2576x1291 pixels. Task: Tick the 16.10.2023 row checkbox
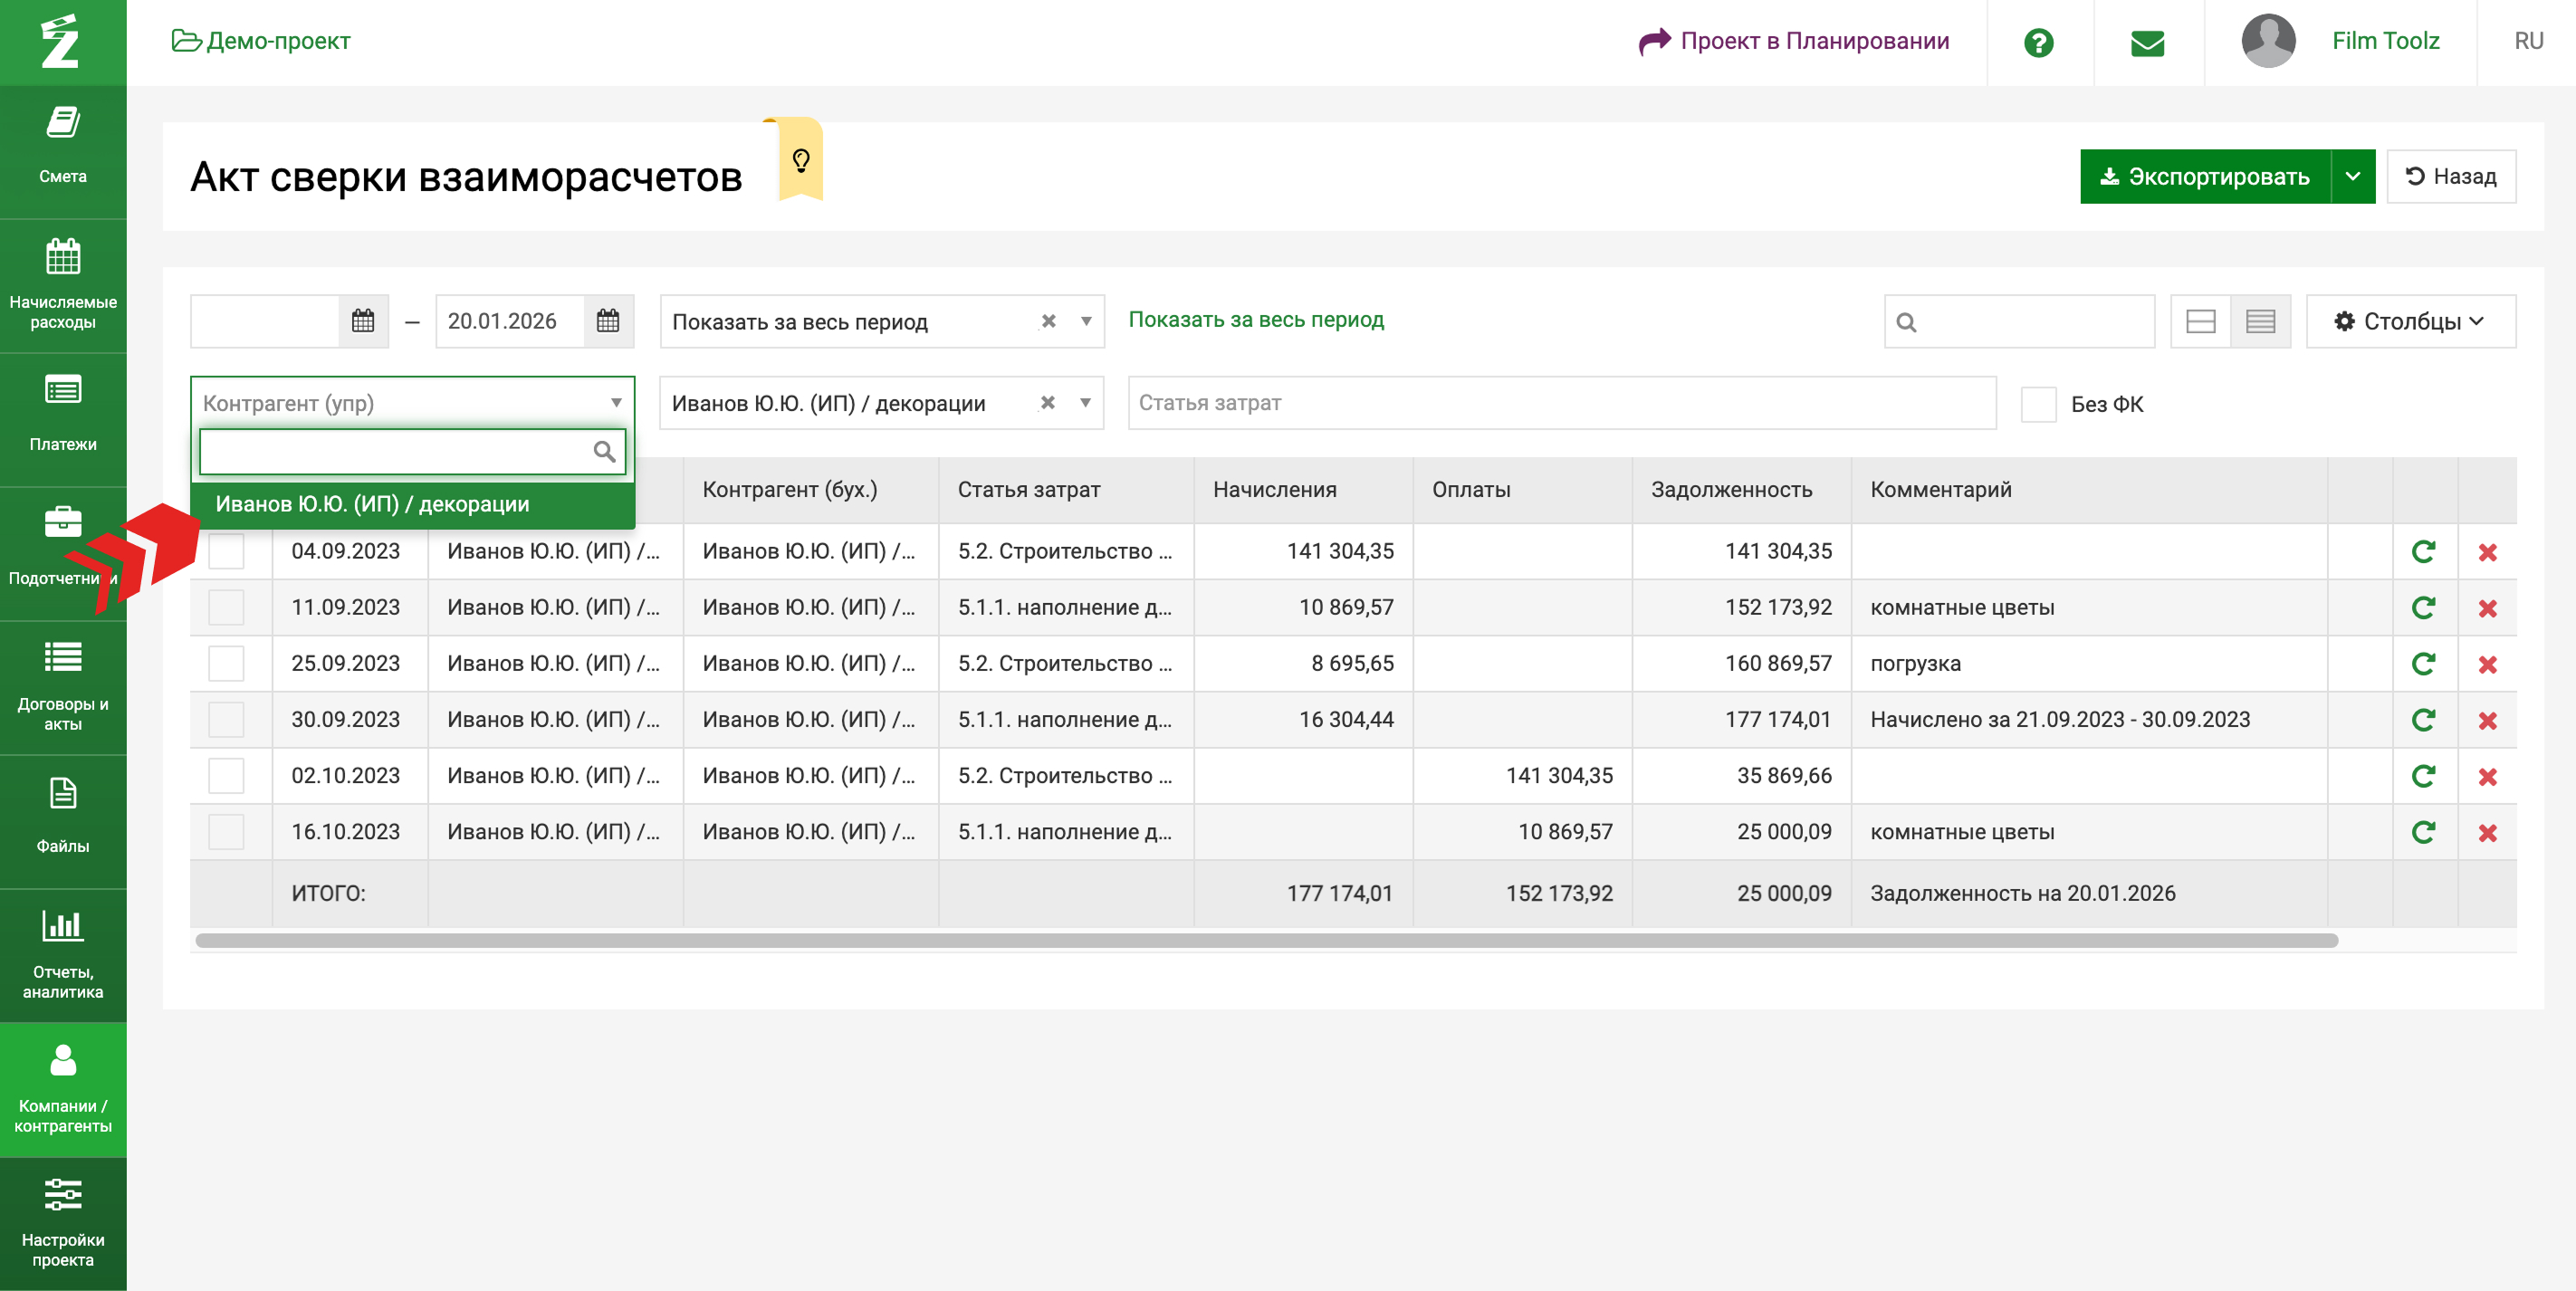(226, 831)
